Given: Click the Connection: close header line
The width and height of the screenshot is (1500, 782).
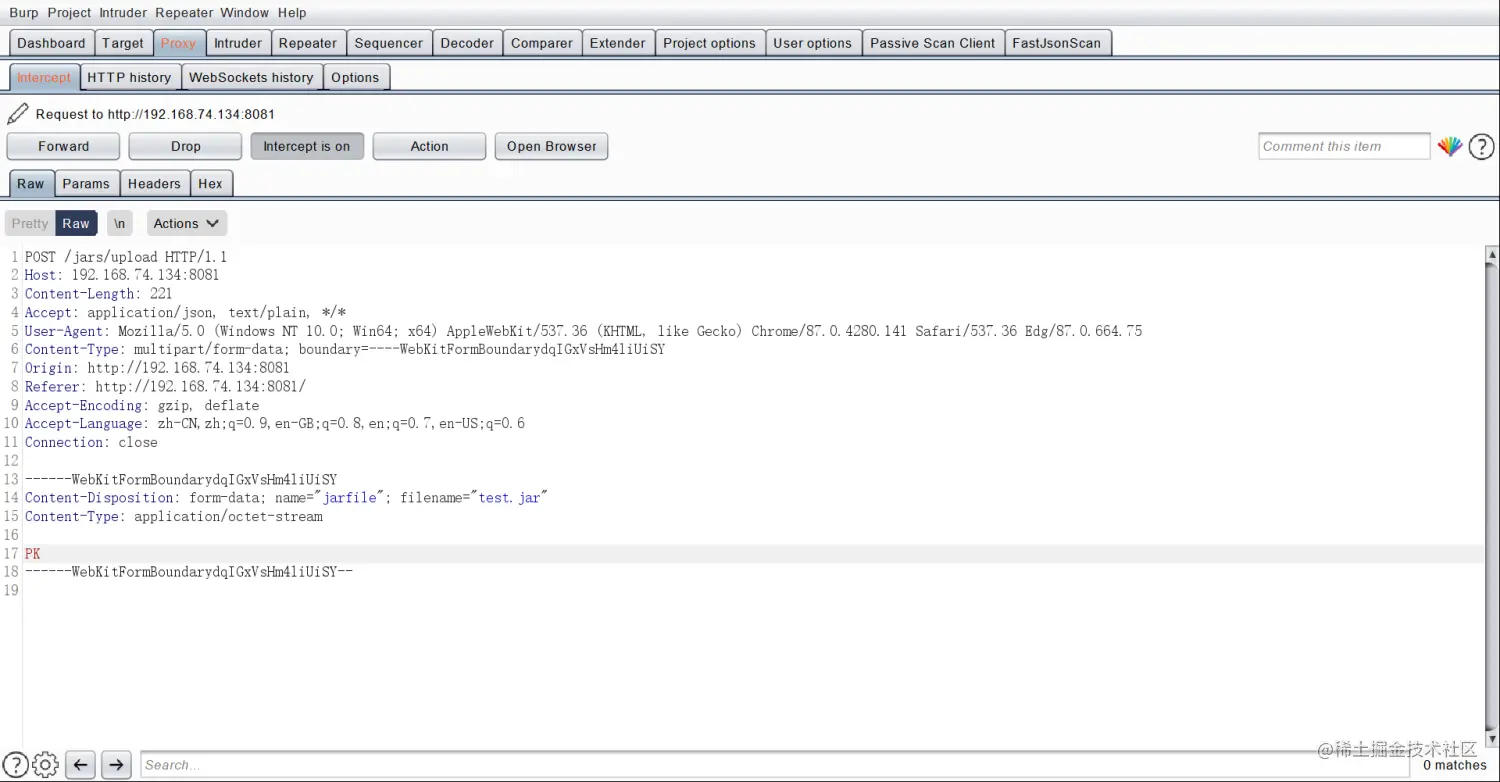Looking at the screenshot, I should point(91,442).
